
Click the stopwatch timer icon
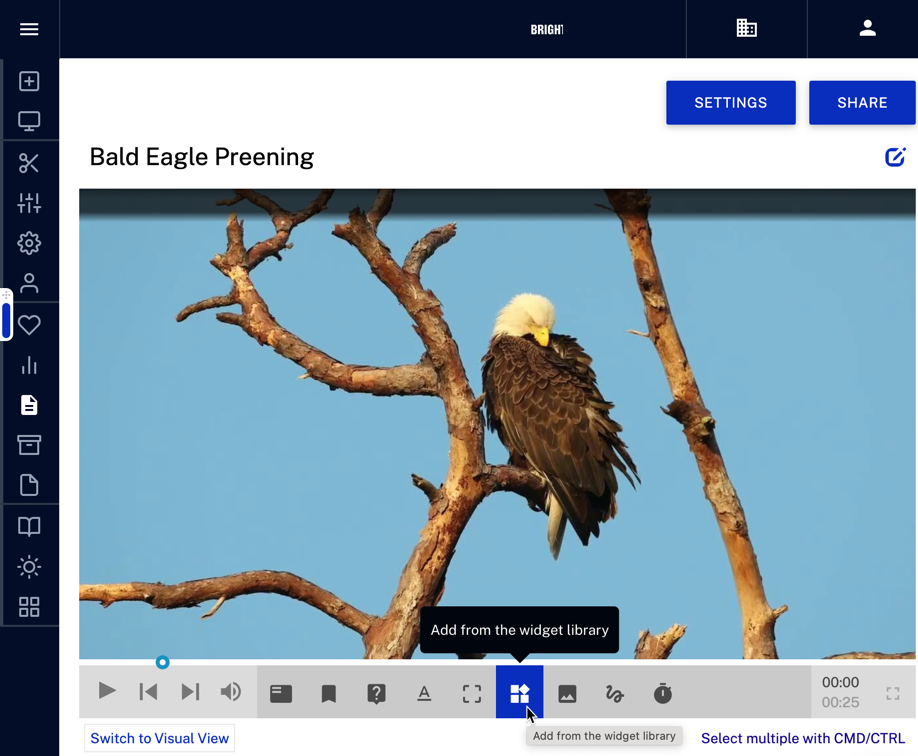tap(662, 693)
